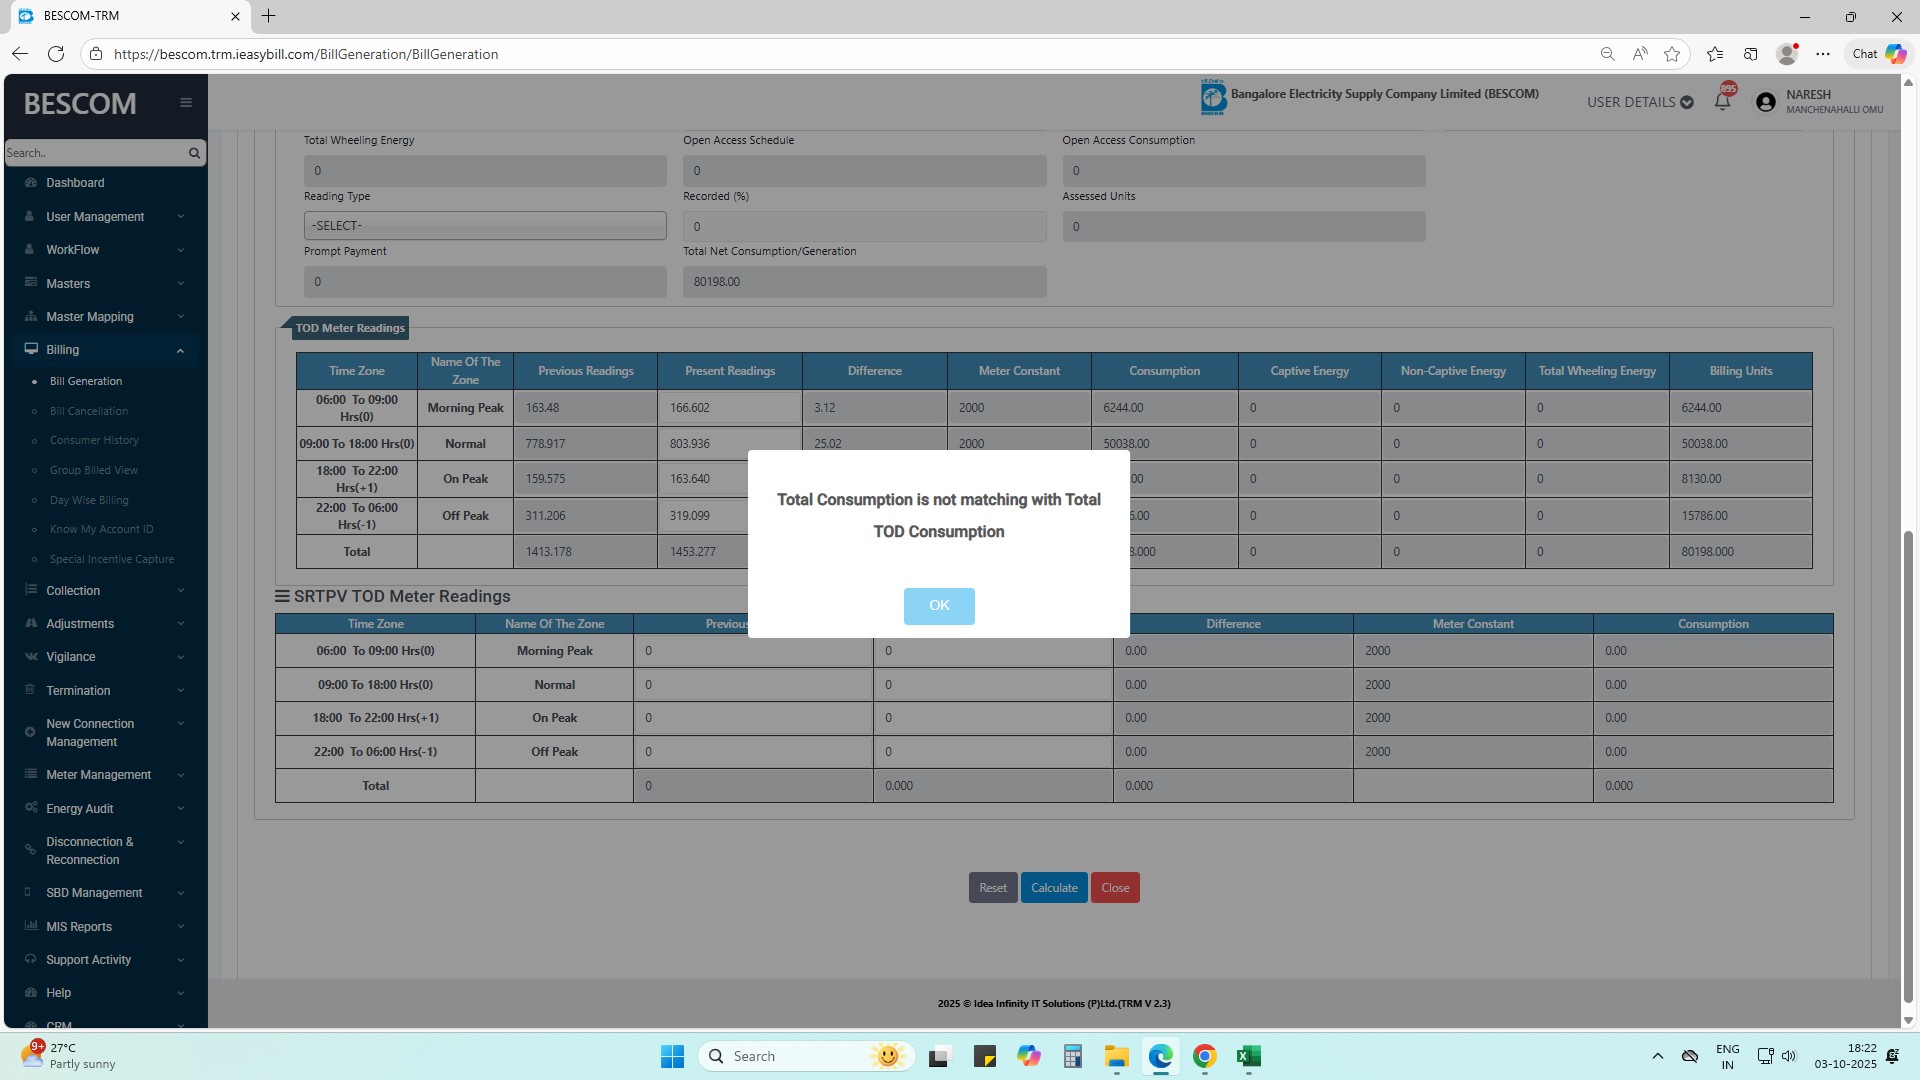Viewport: 1920px width, 1080px height.
Task: Select Consumer History menu item
Action: tap(94, 440)
